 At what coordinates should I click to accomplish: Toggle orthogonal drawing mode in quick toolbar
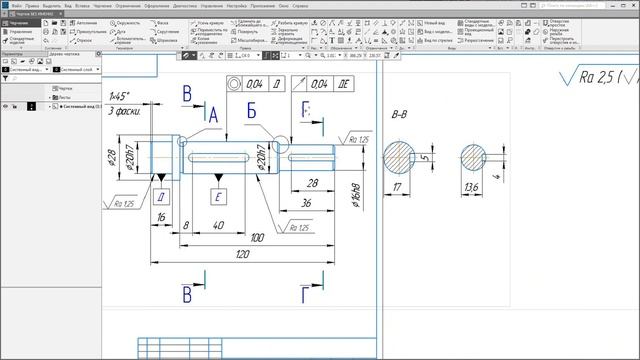tap(266, 56)
